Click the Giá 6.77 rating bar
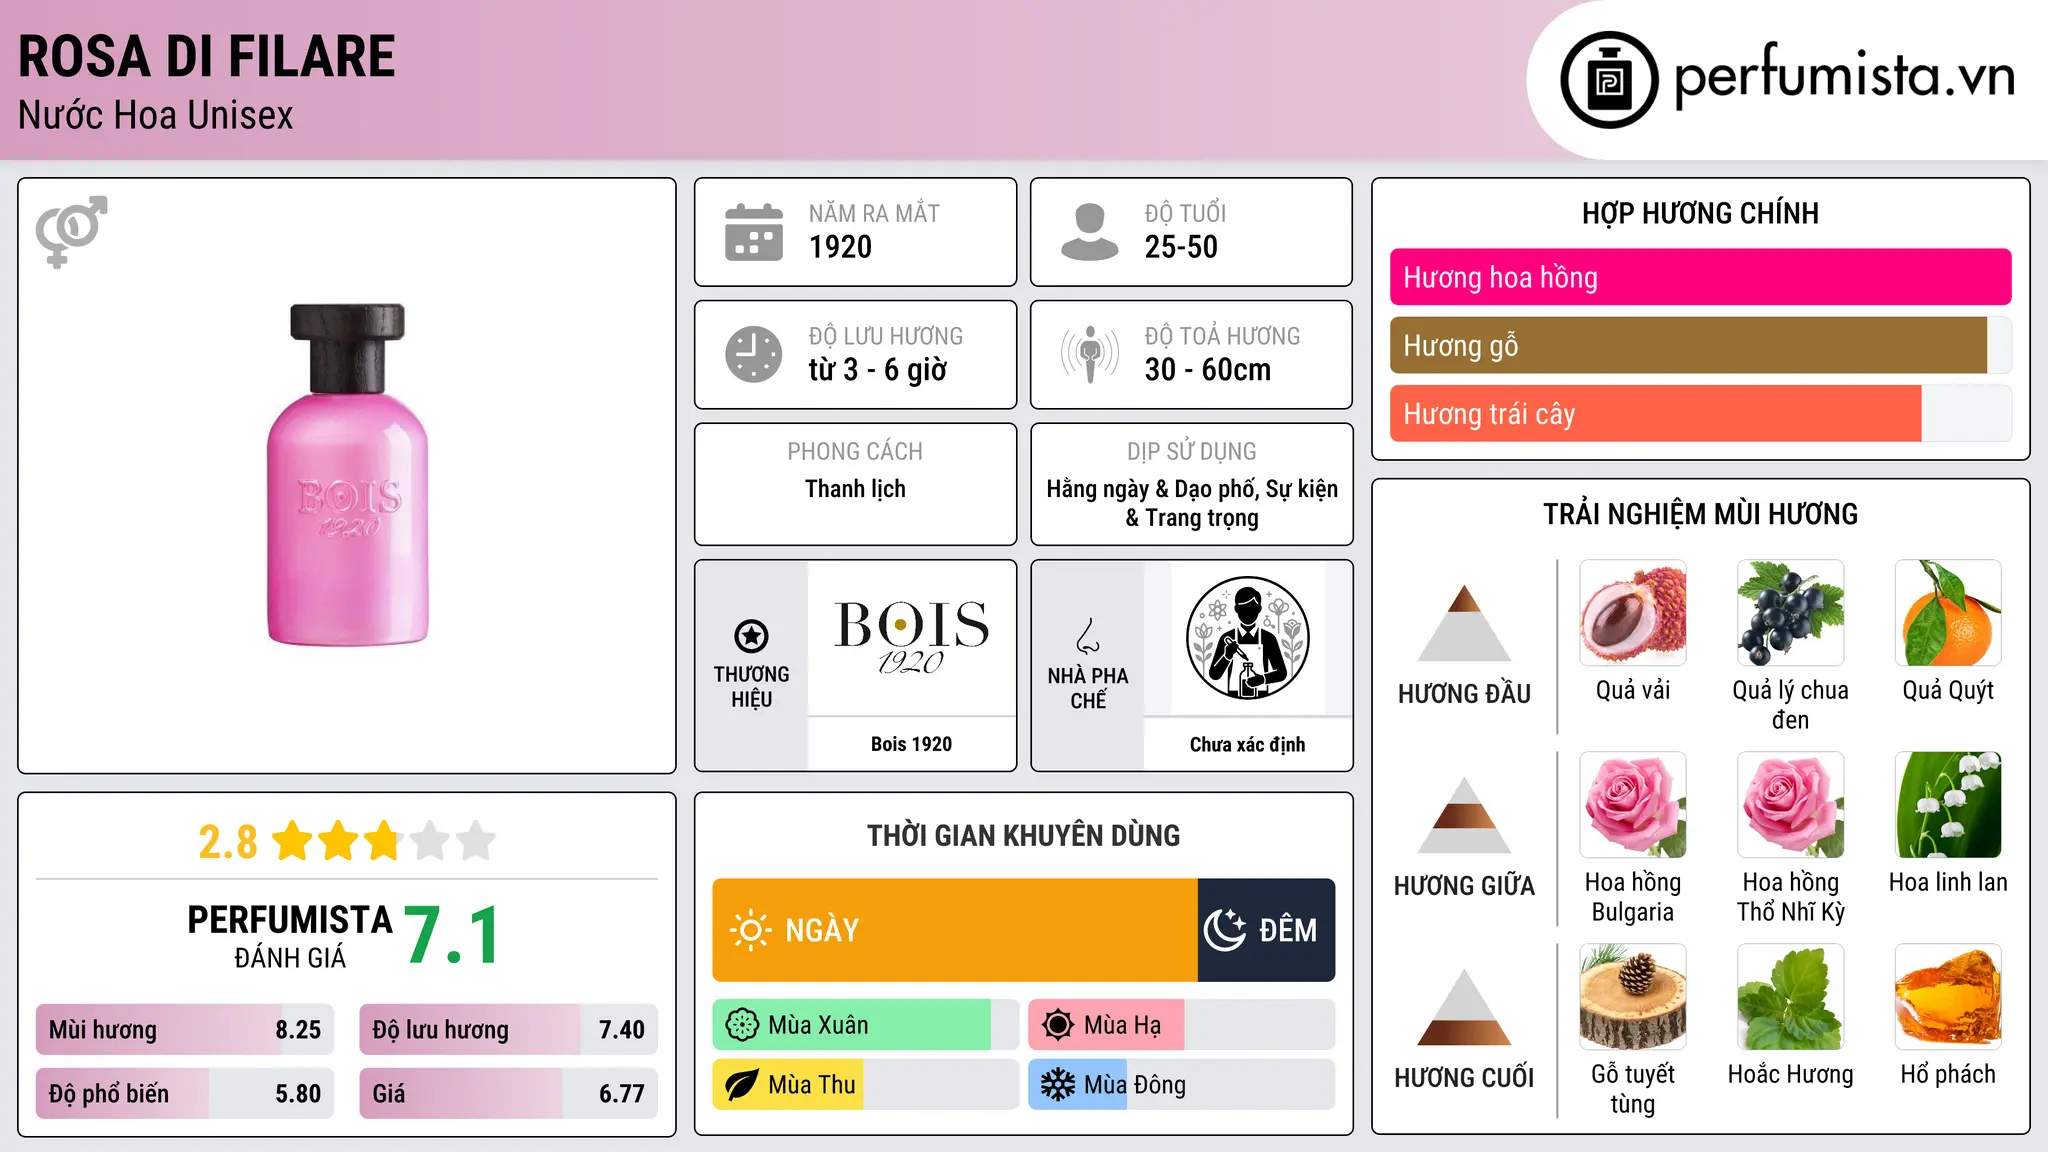This screenshot has height=1152, width=2048. 508,1093
